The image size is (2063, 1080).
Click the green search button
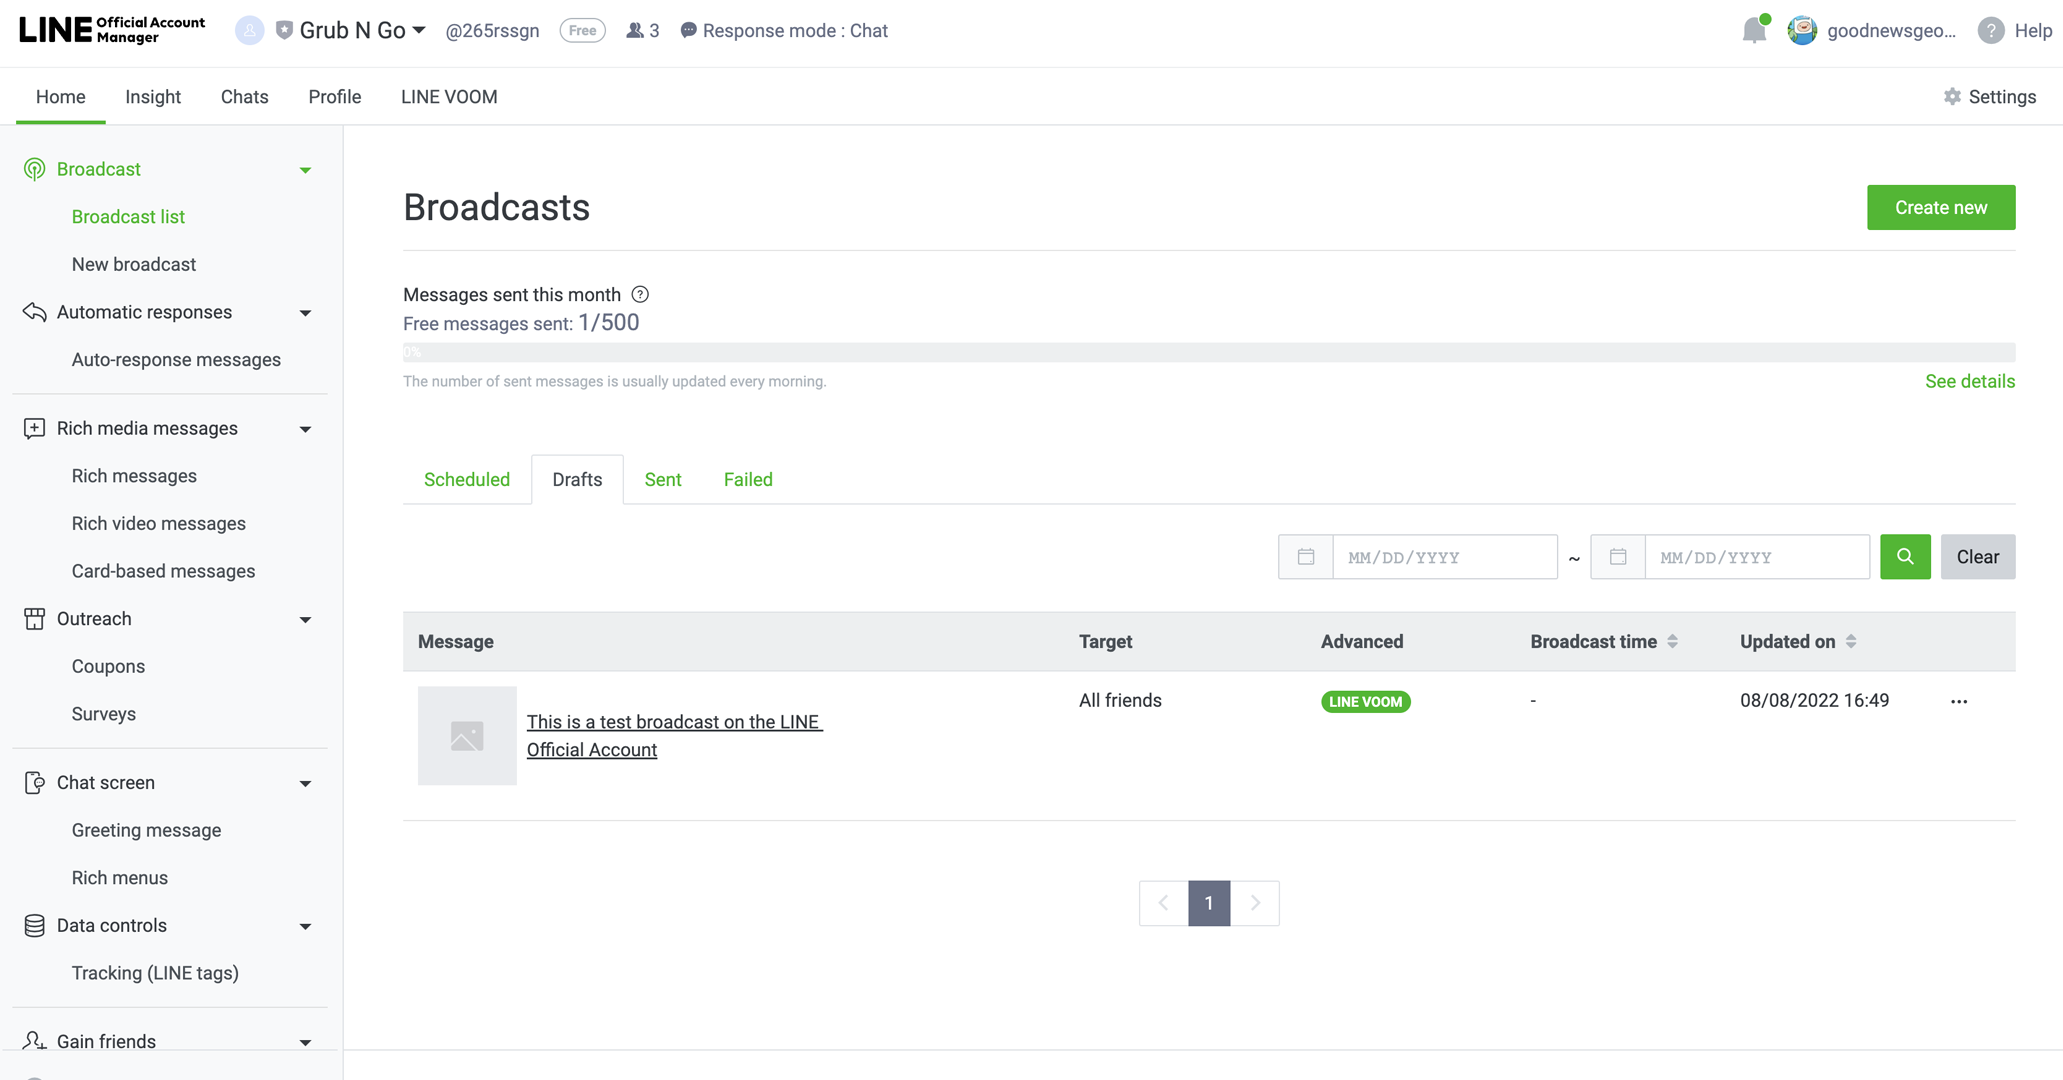click(1905, 557)
